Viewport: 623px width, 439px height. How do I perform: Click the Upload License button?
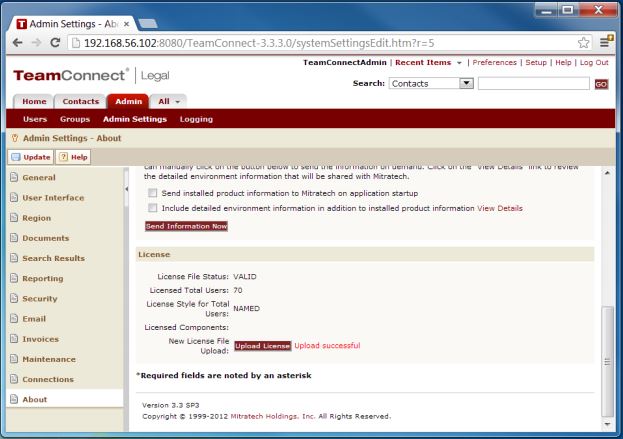coord(263,345)
